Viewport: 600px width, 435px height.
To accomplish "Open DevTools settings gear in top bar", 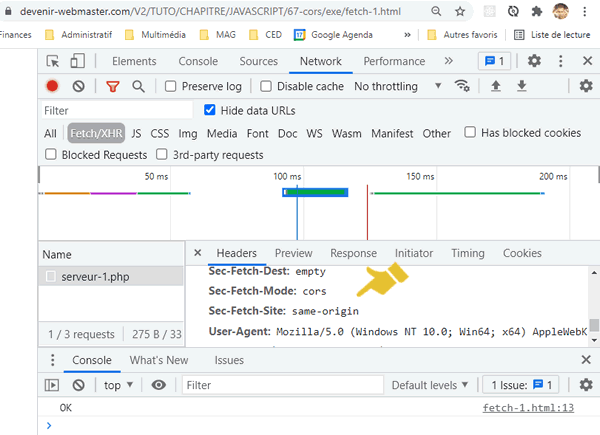I will (534, 61).
